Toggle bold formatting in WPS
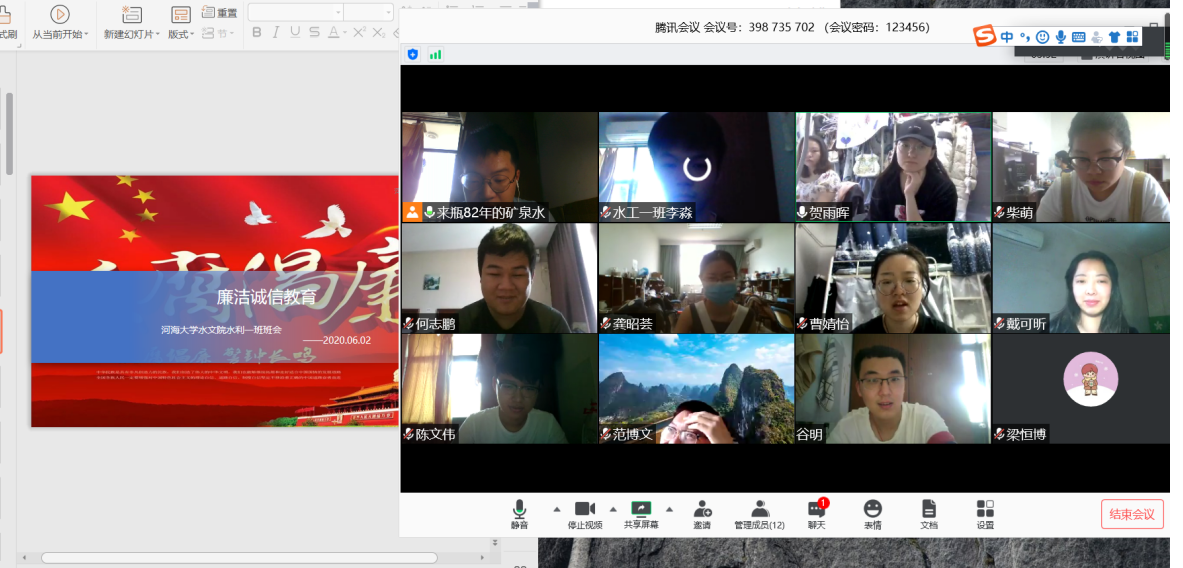The image size is (1183, 568). [257, 32]
